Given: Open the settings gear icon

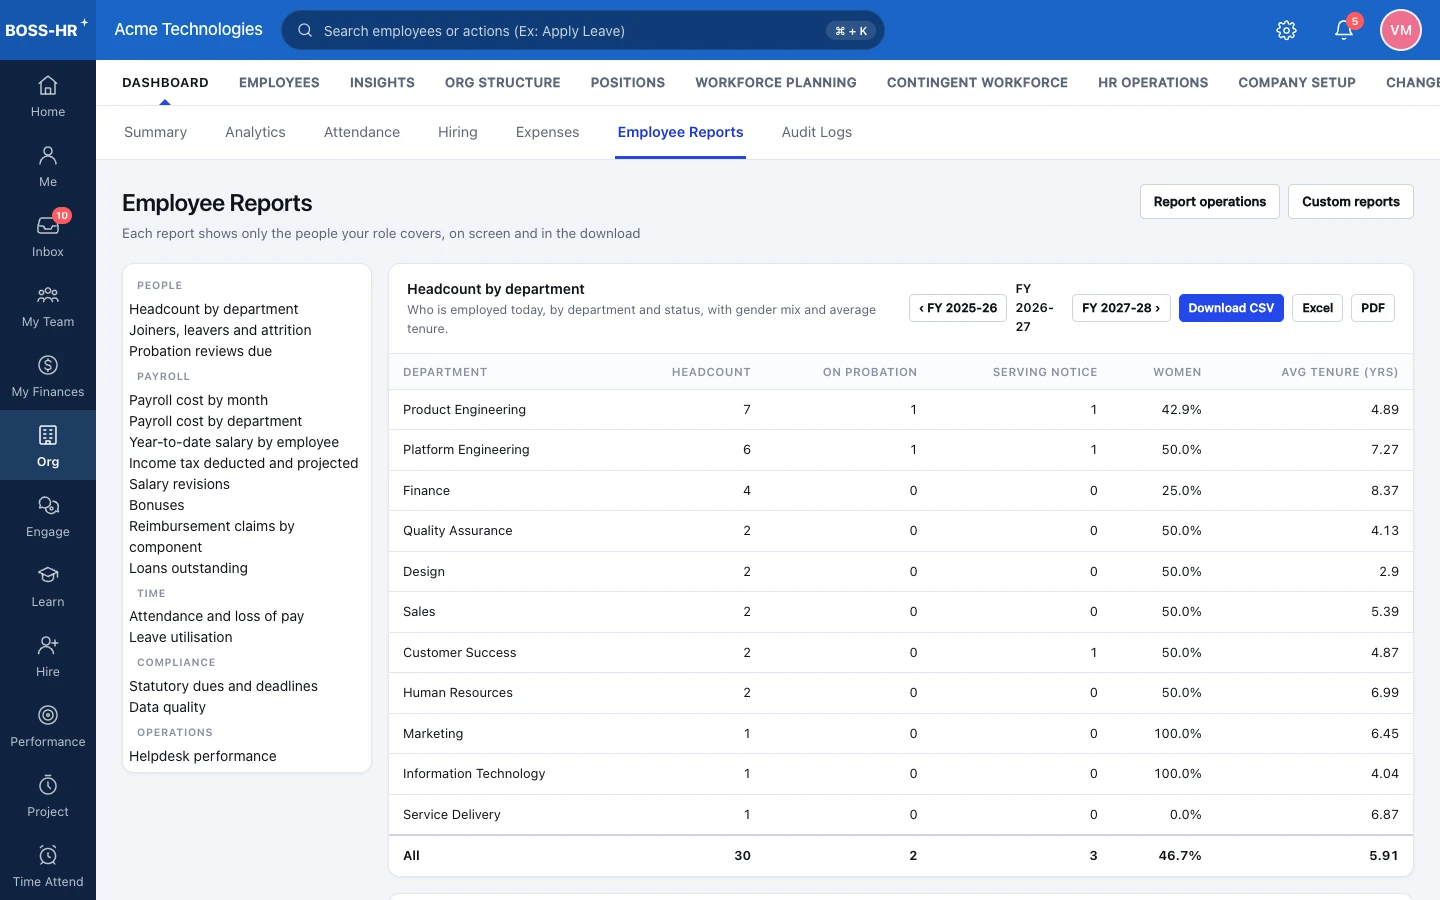Looking at the screenshot, I should (1287, 30).
